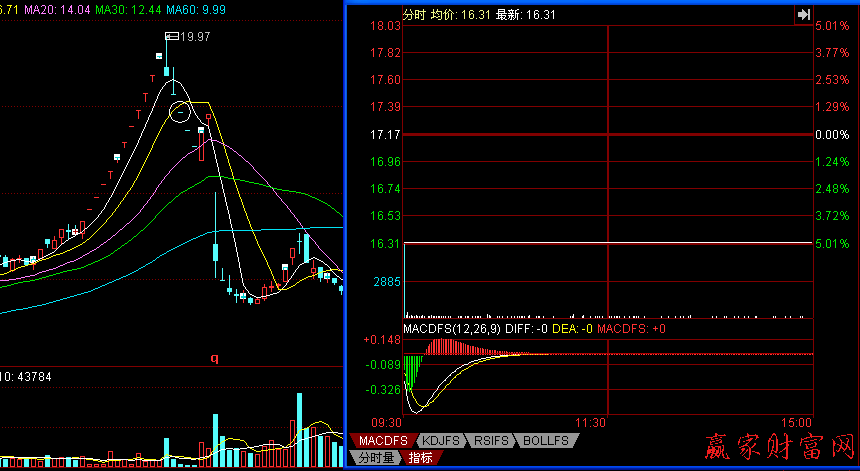Select the RSIFS indicator tab
This screenshot has width=860, height=471.
[492, 441]
